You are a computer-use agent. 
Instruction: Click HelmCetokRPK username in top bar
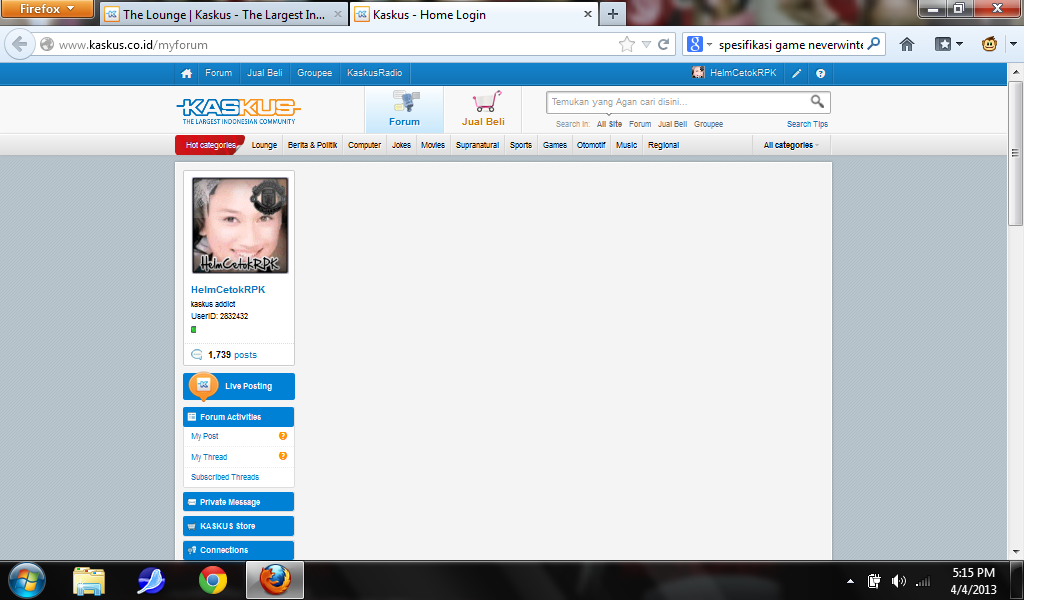coord(743,73)
